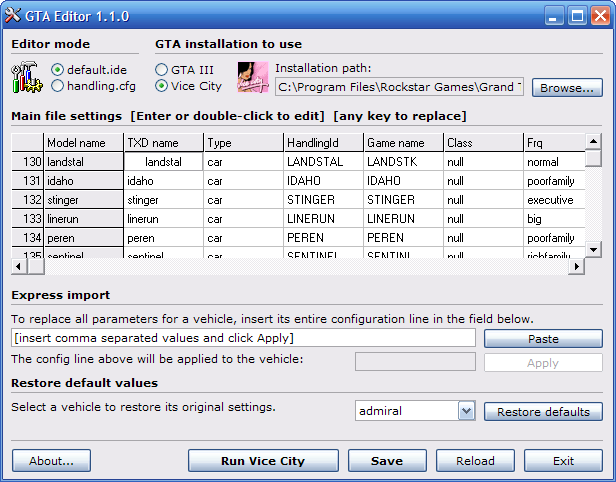This screenshot has height=482, width=616.
Task: Click the LINERUN HandlingId cell
Action: point(324,219)
